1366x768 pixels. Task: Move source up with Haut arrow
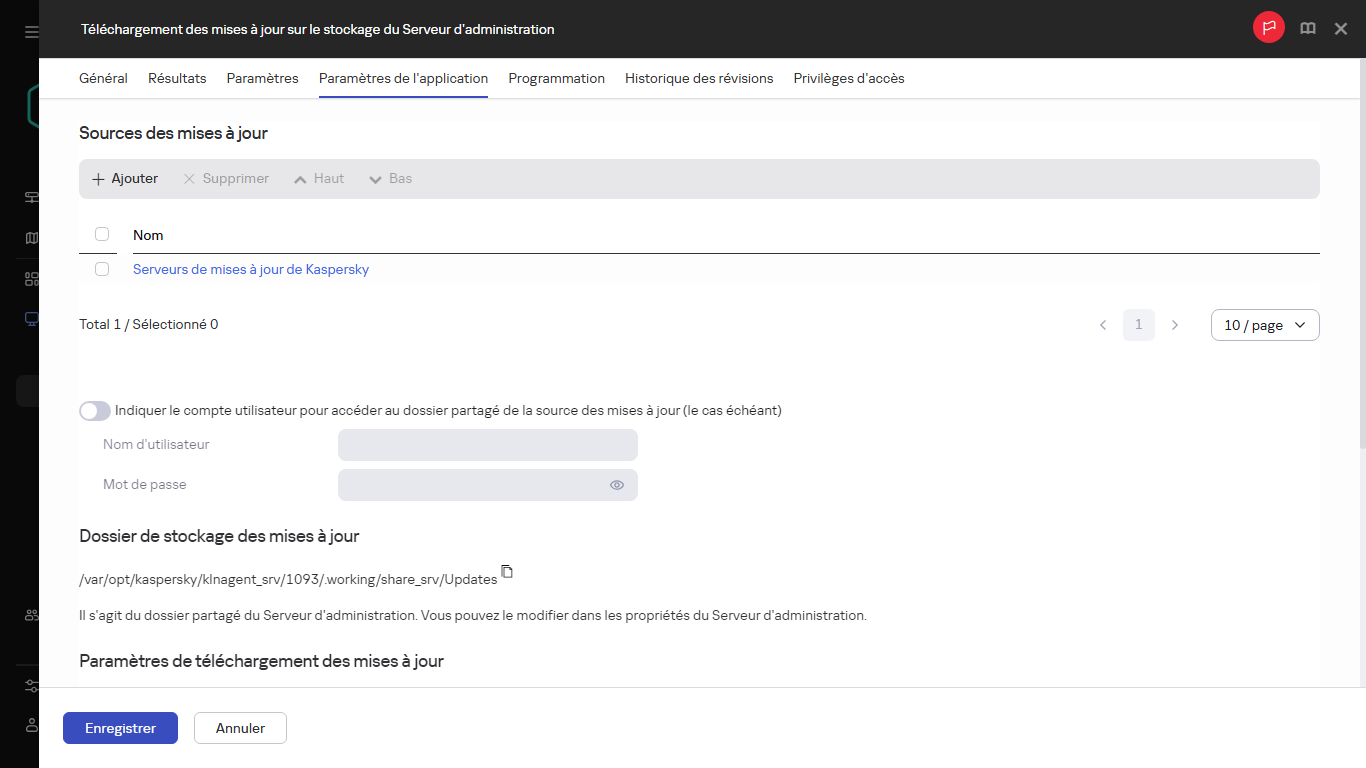click(x=300, y=179)
